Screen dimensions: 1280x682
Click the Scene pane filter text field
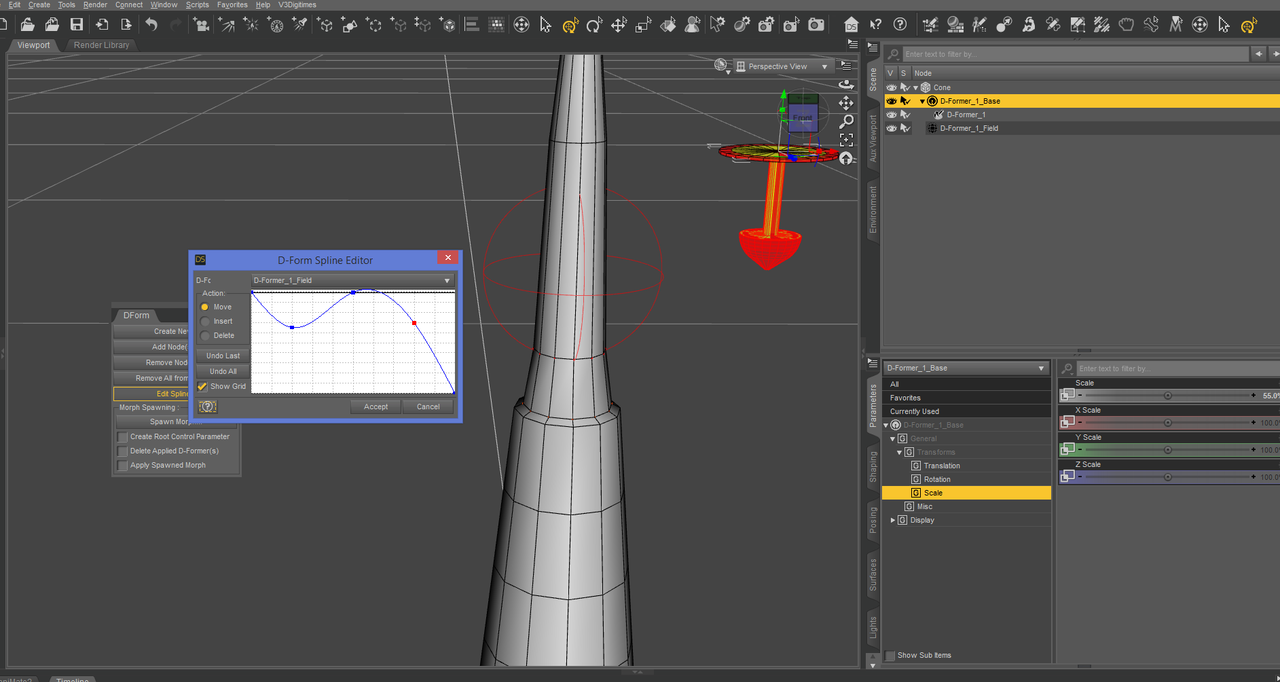pyautogui.click(x=1075, y=54)
